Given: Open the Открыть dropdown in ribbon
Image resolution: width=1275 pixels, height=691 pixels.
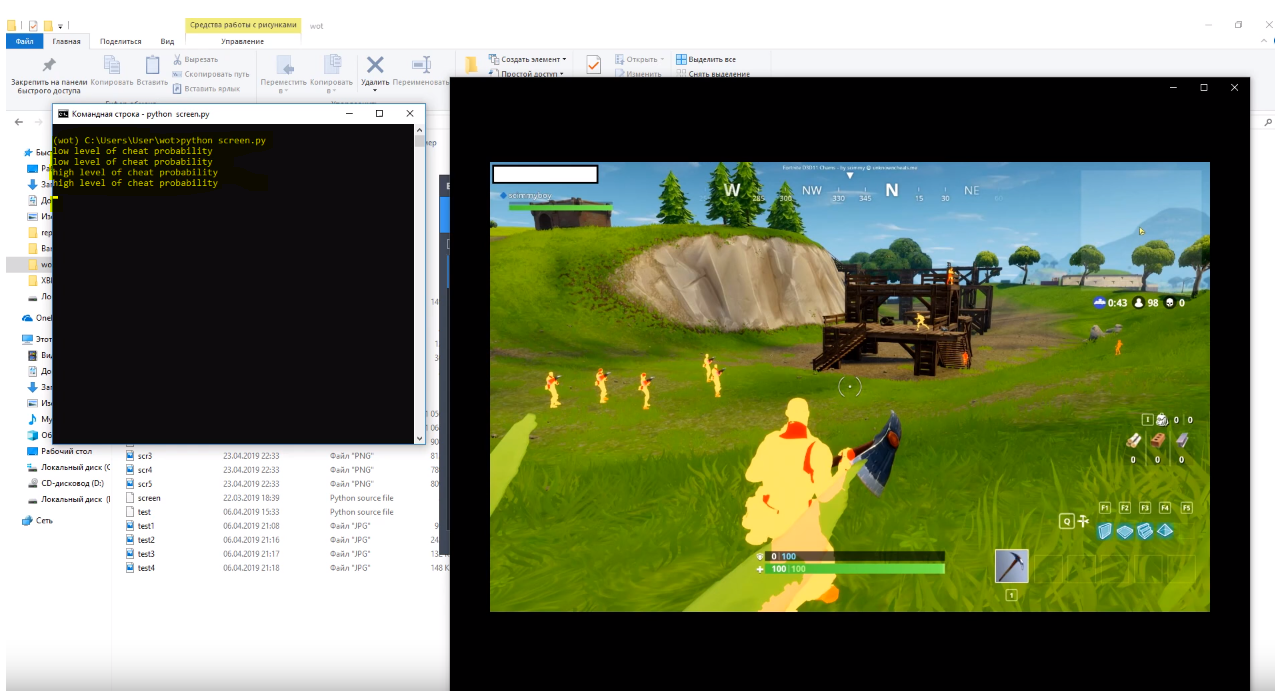Looking at the screenshot, I should tap(639, 60).
